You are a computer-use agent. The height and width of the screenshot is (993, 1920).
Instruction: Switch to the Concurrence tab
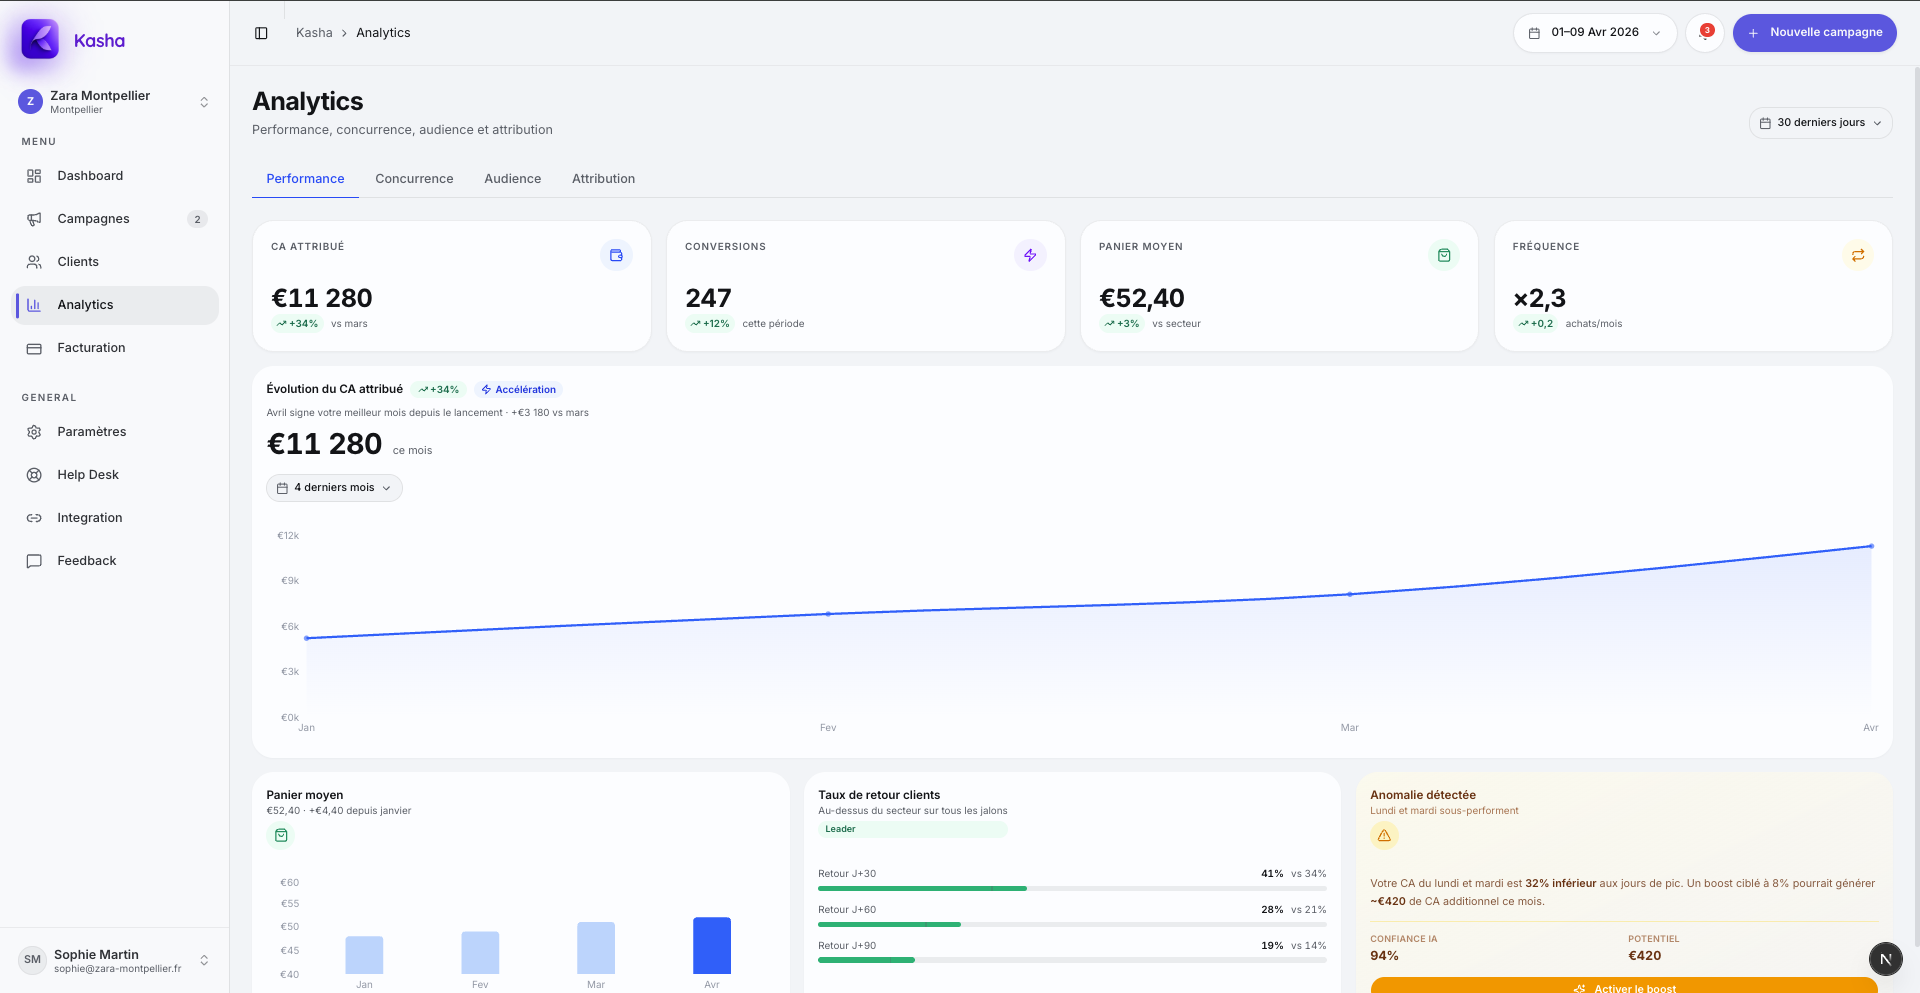pos(414,179)
